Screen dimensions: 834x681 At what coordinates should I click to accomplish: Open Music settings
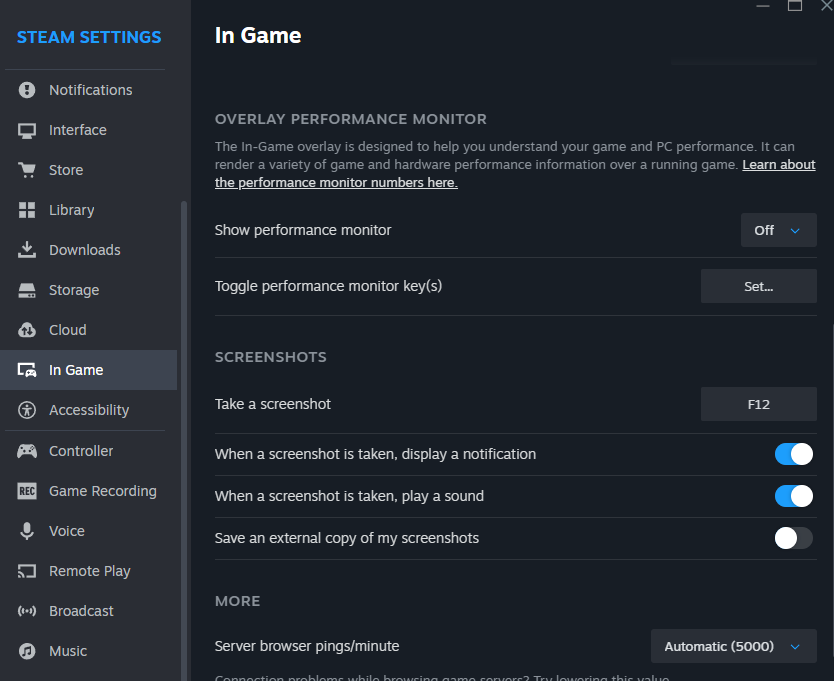88,651
